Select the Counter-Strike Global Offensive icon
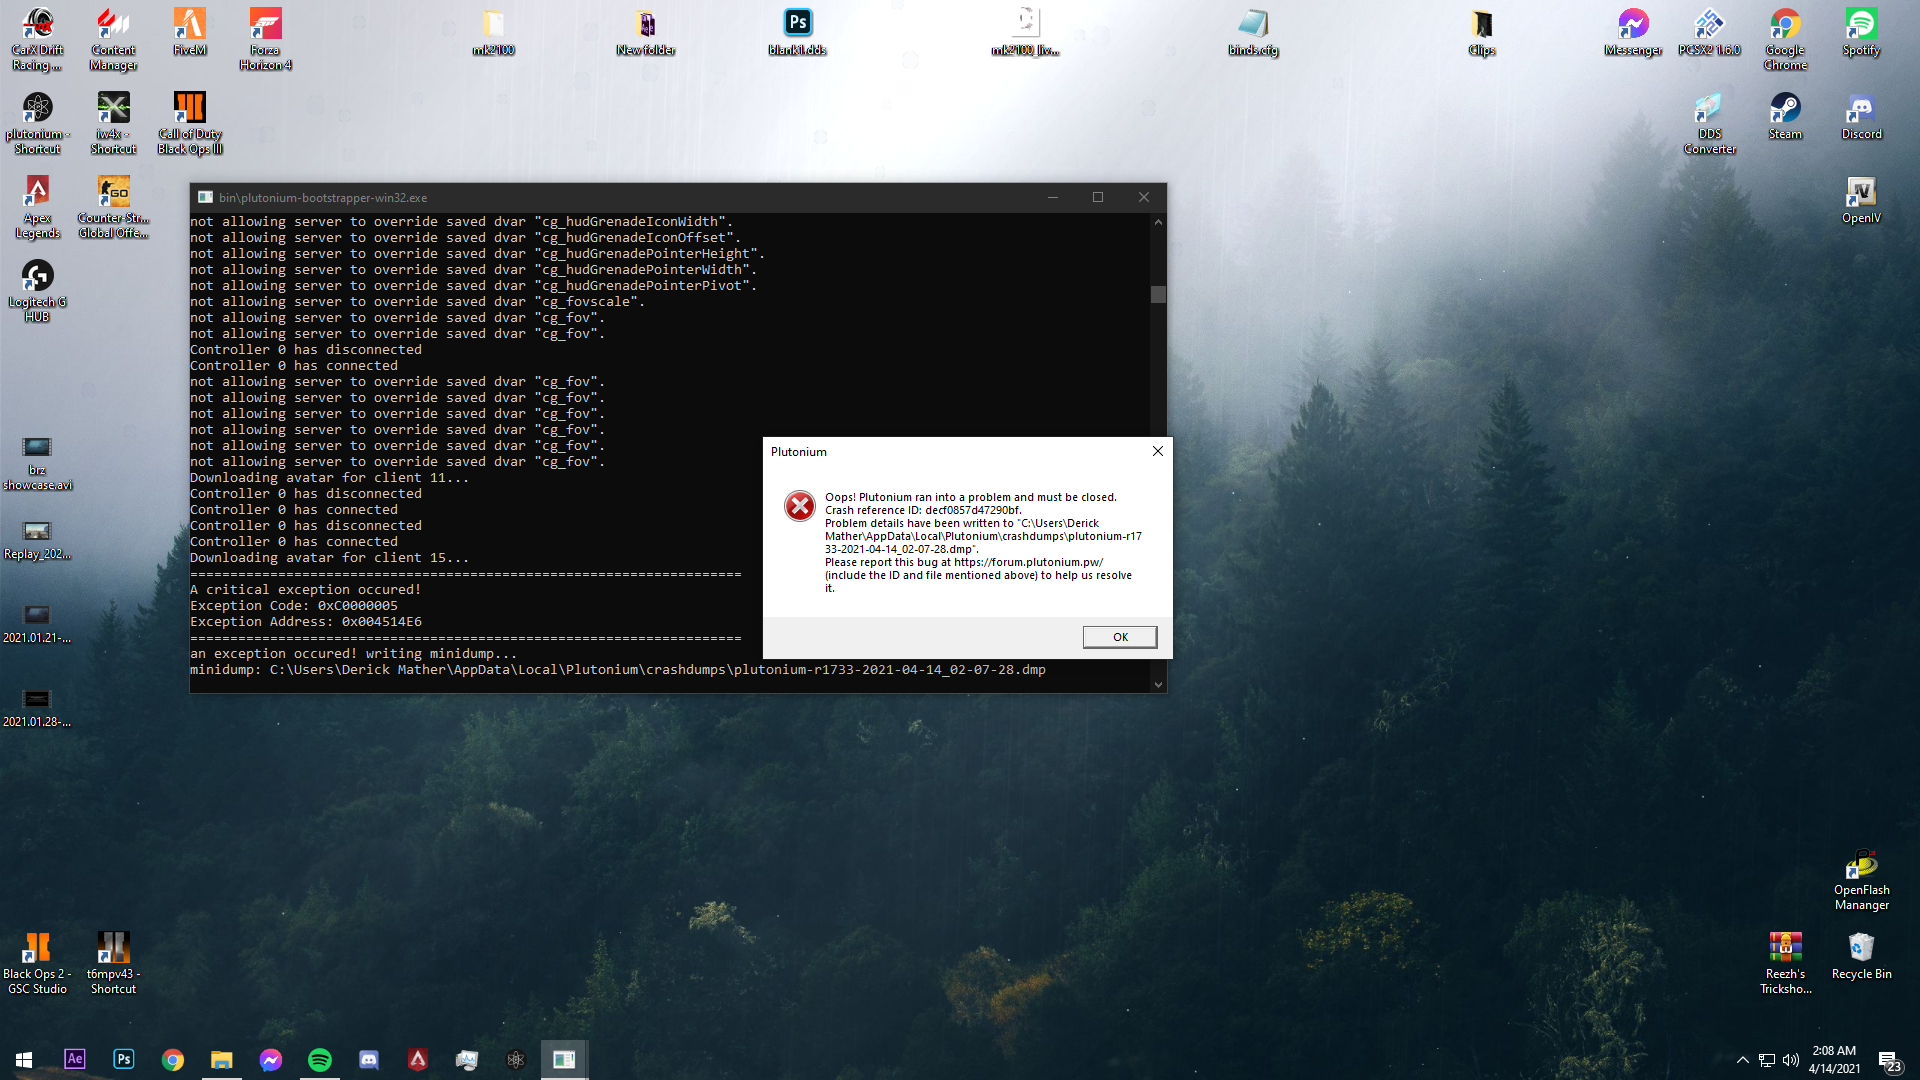The width and height of the screenshot is (1920, 1080). [x=113, y=208]
